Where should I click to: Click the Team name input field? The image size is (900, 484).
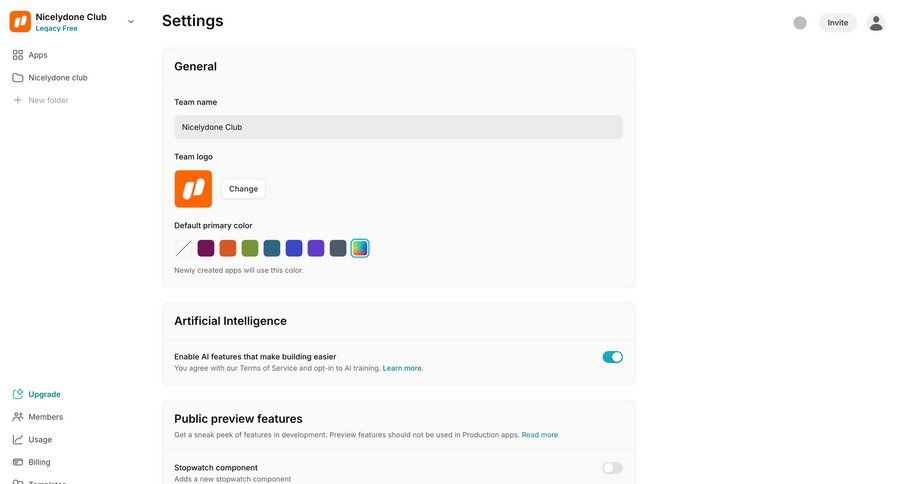398,127
